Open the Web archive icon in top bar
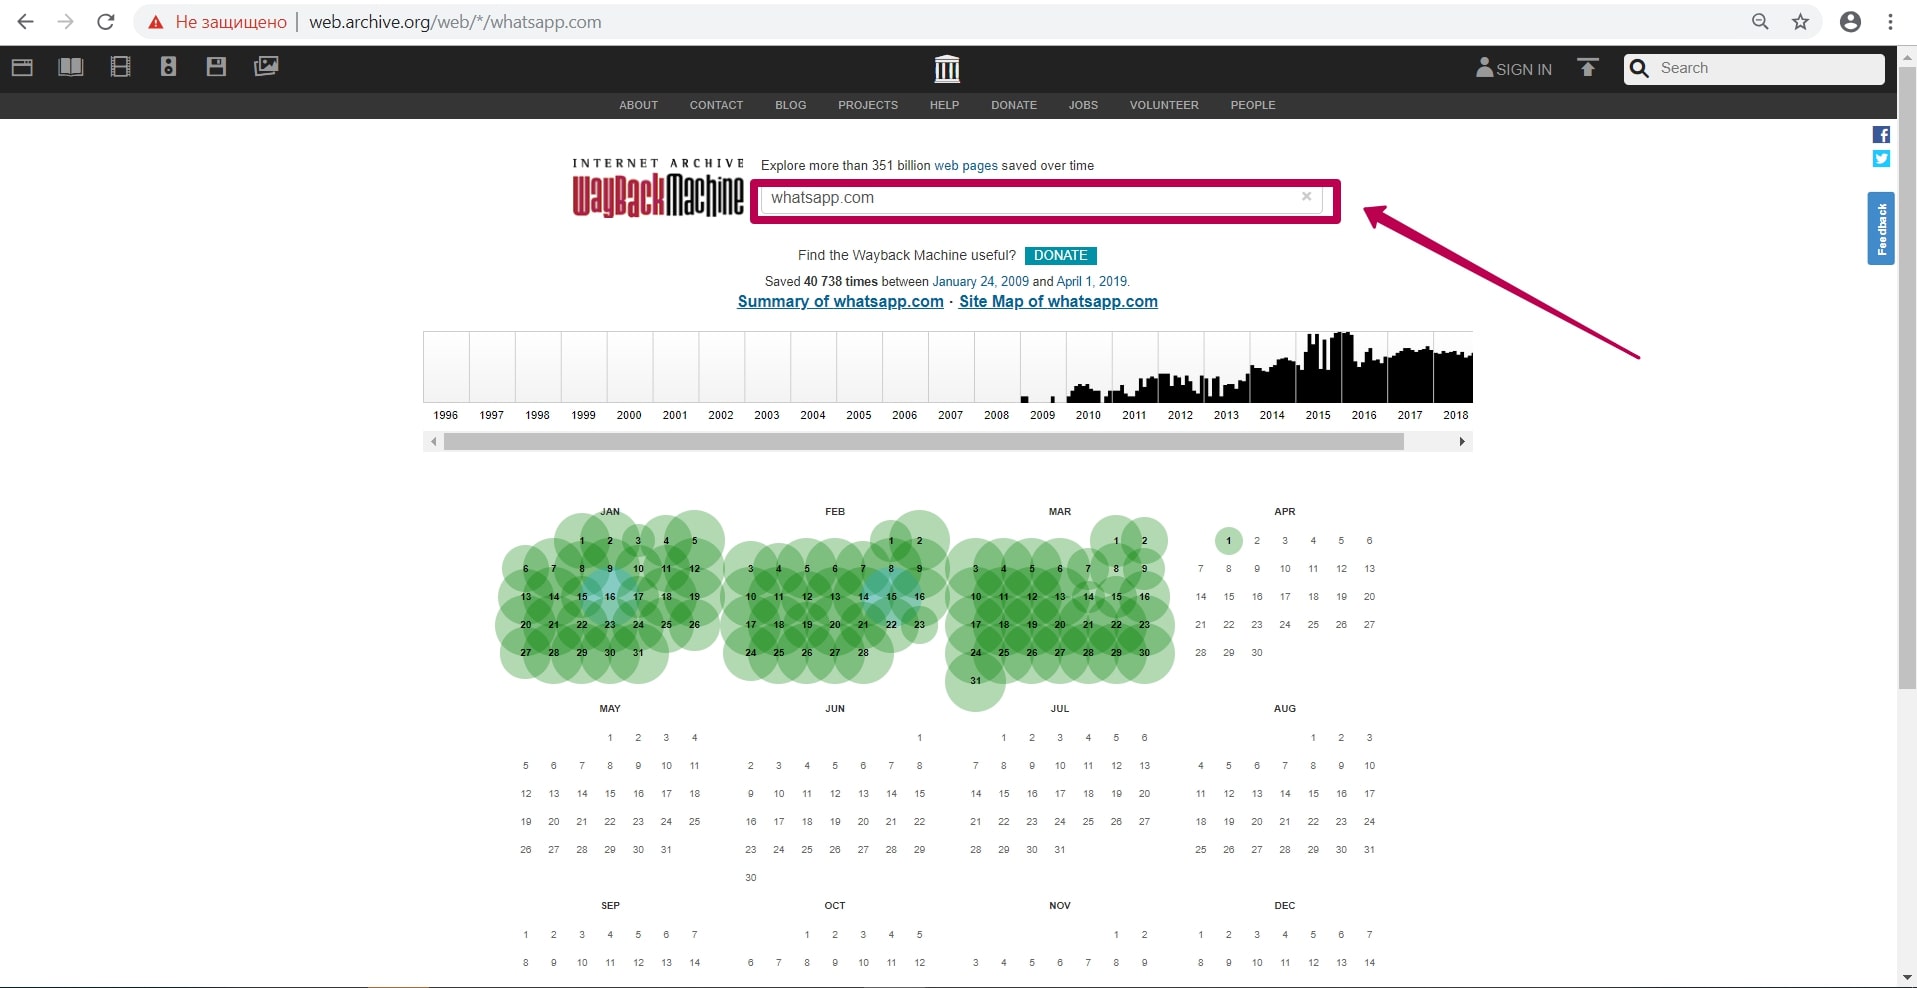Viewport: 1917px width, 988px height. pyautogui.click(x=22, y=67)
